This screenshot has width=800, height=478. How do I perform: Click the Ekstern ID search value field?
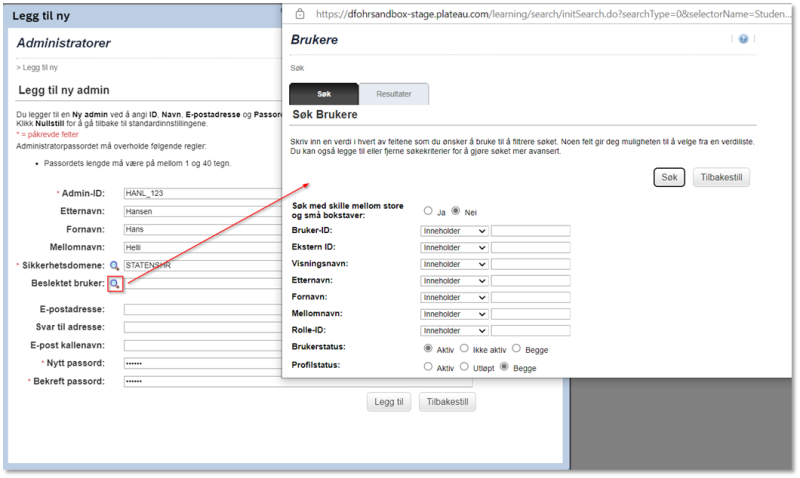click(x=531, y=248)
